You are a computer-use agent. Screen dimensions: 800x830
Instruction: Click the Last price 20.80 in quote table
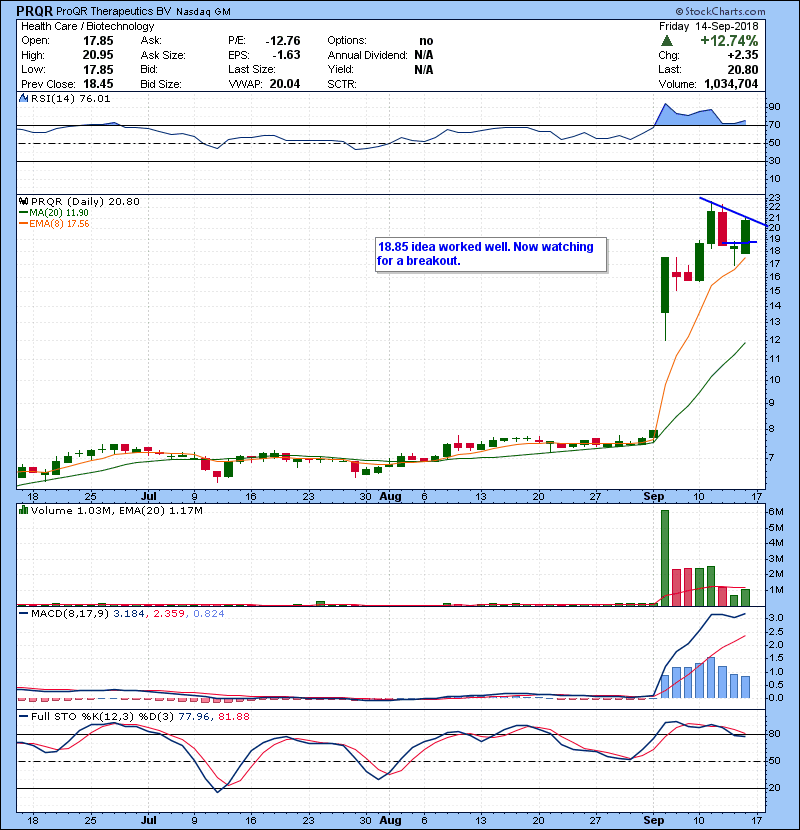[x=743, y=69]
